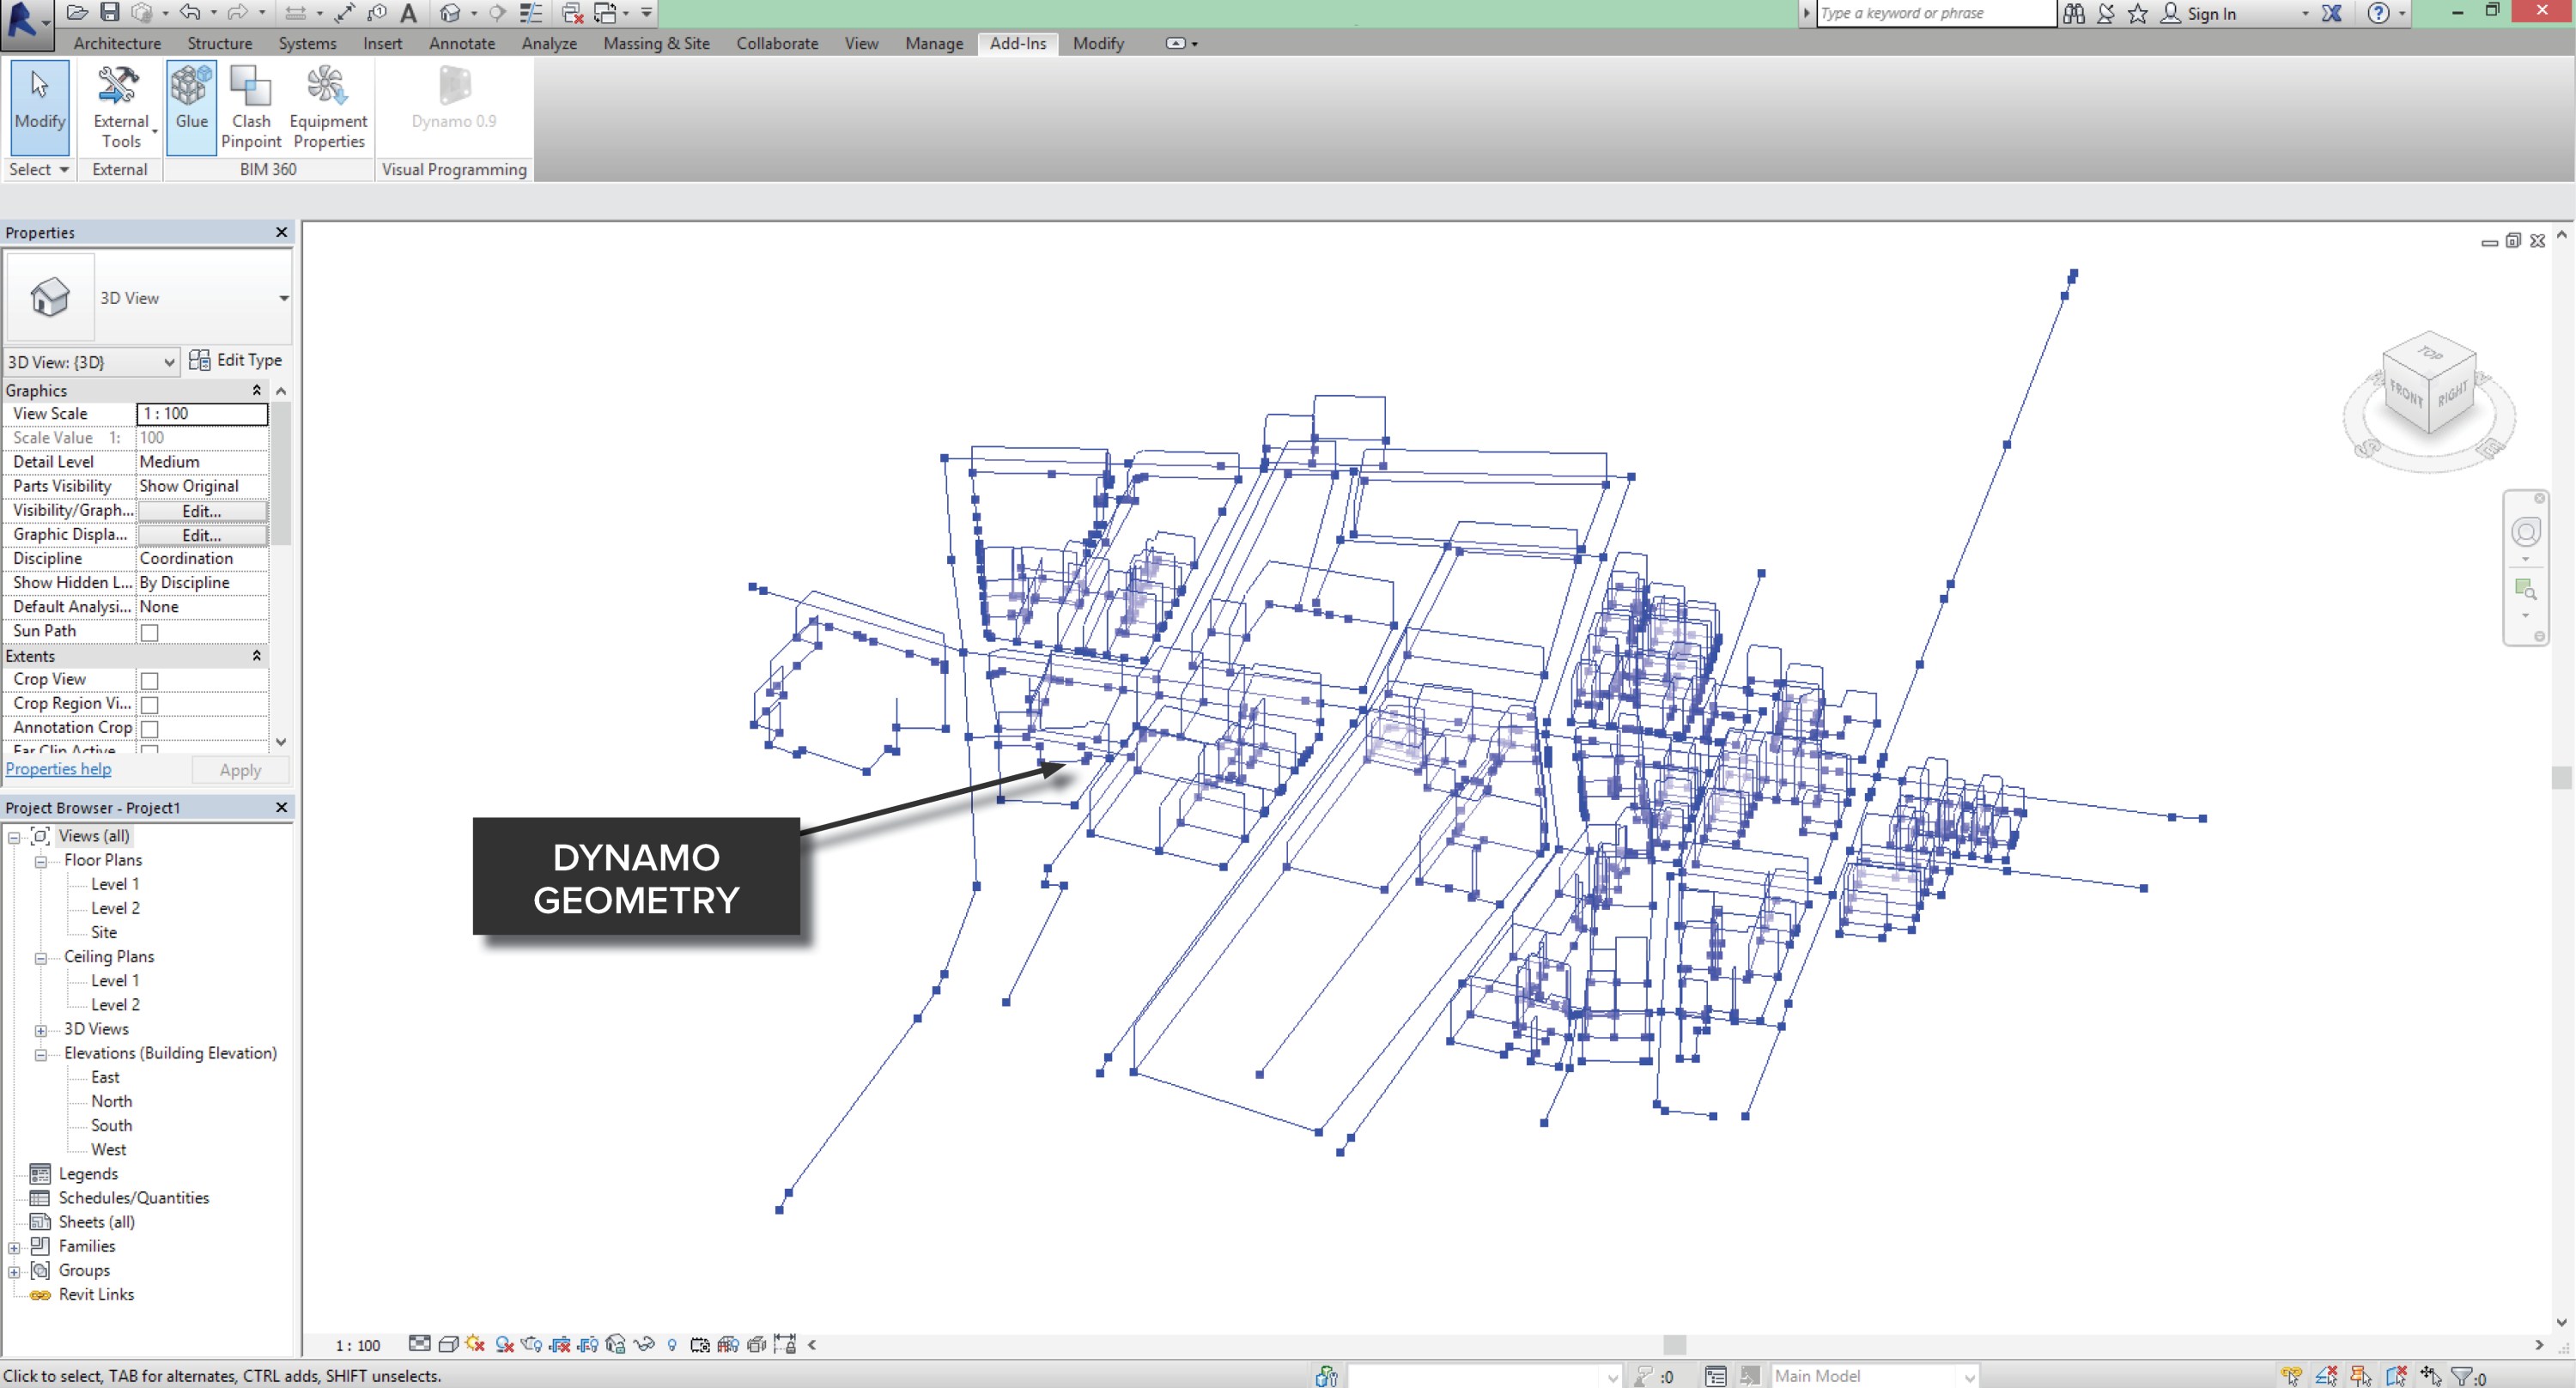The height and width of the screenshot is (1388, 2576).
Task: Open Clash Pinpoint tool
Action: (251, 105)
